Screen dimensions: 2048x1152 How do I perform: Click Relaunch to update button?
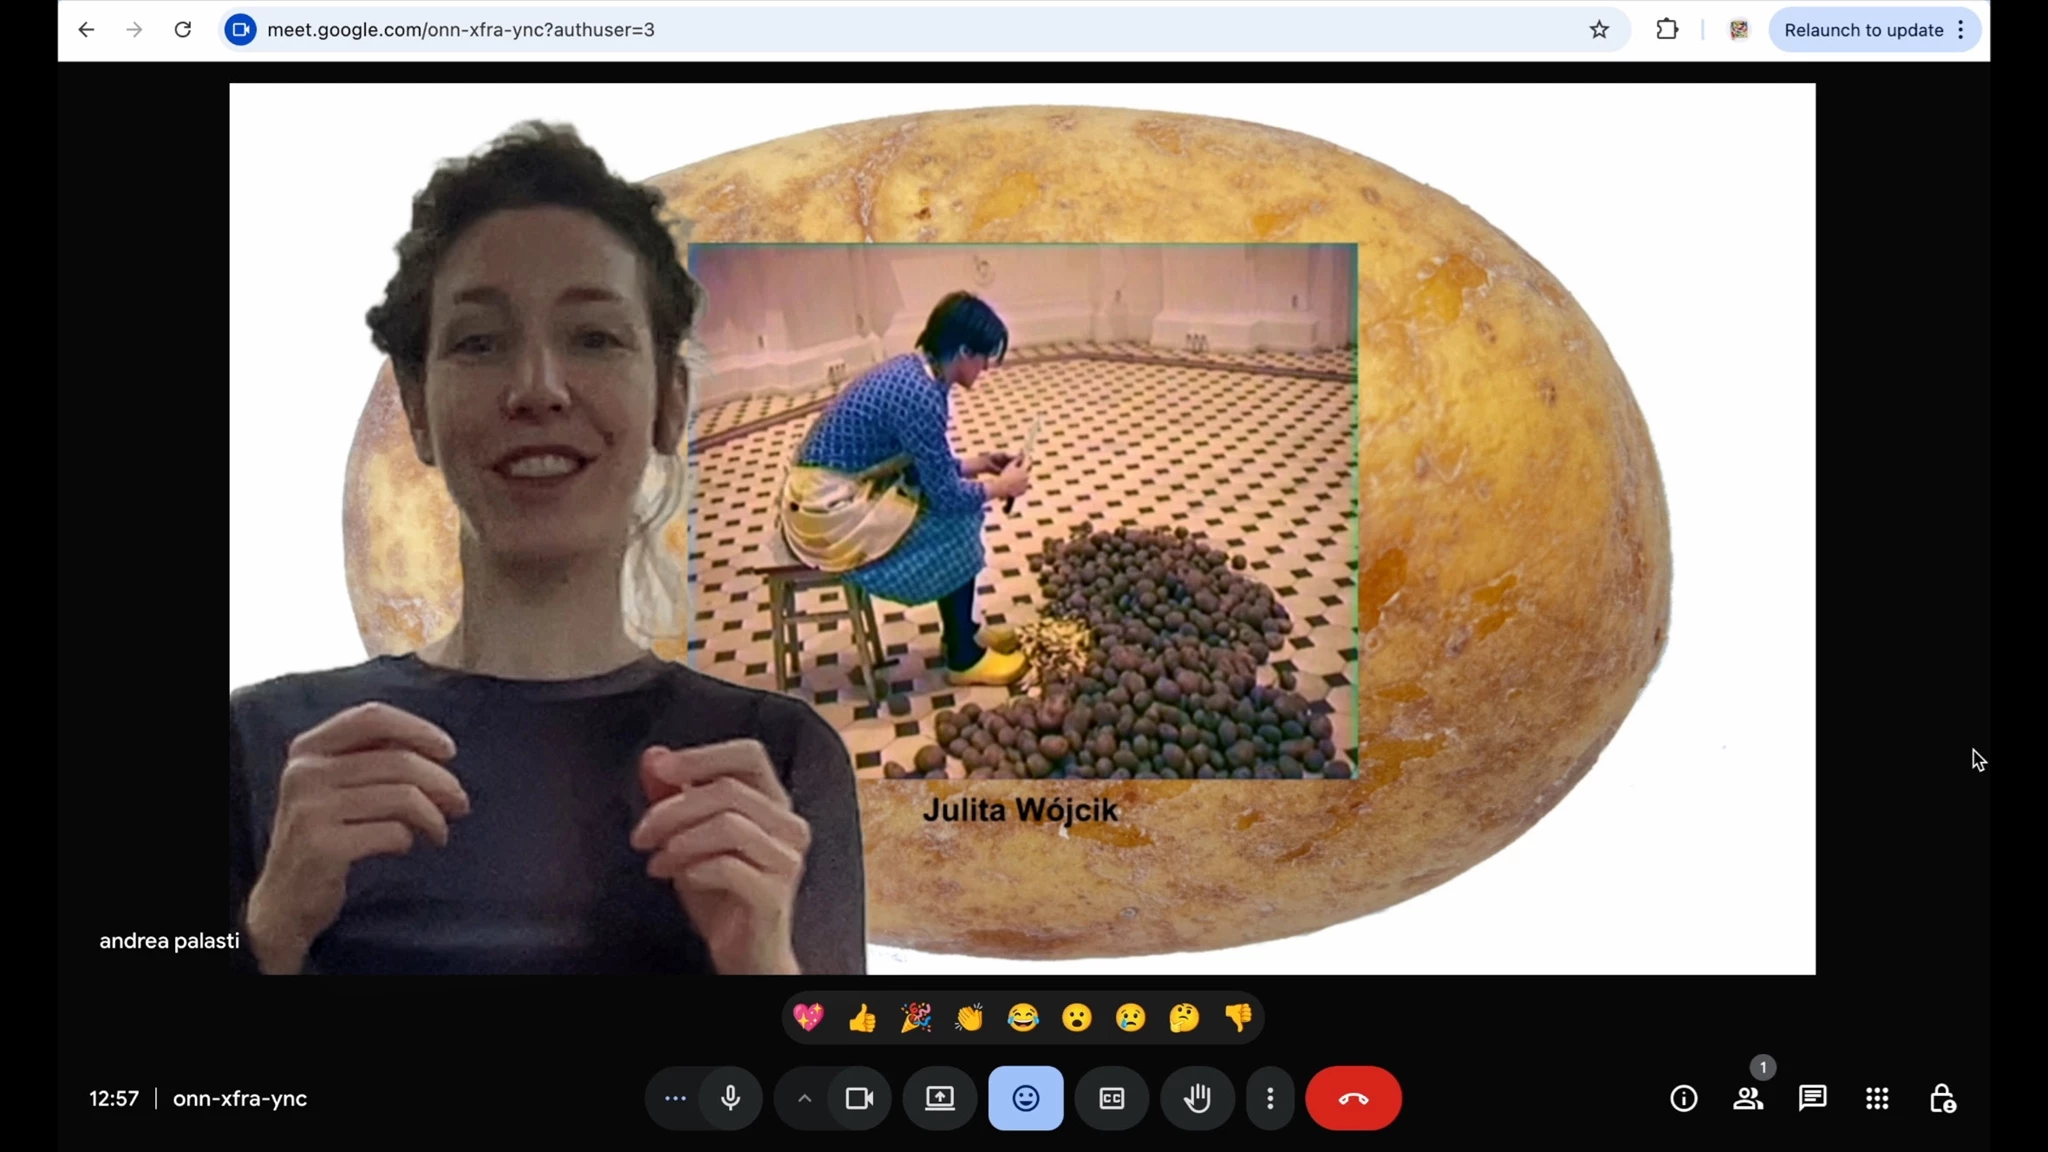tap(1863, 30)
